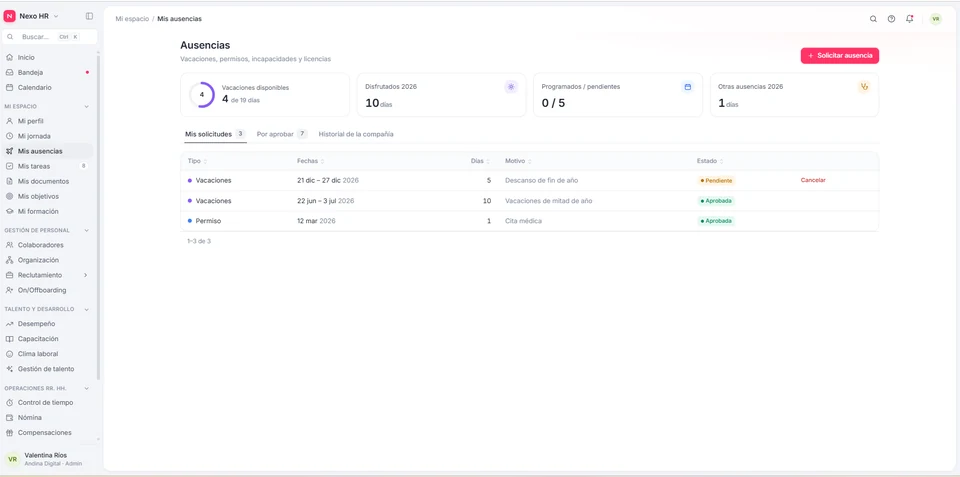
Task: Open the Calendario icon in sidebar
Action: pyautogui.click(x=9, y=88)
